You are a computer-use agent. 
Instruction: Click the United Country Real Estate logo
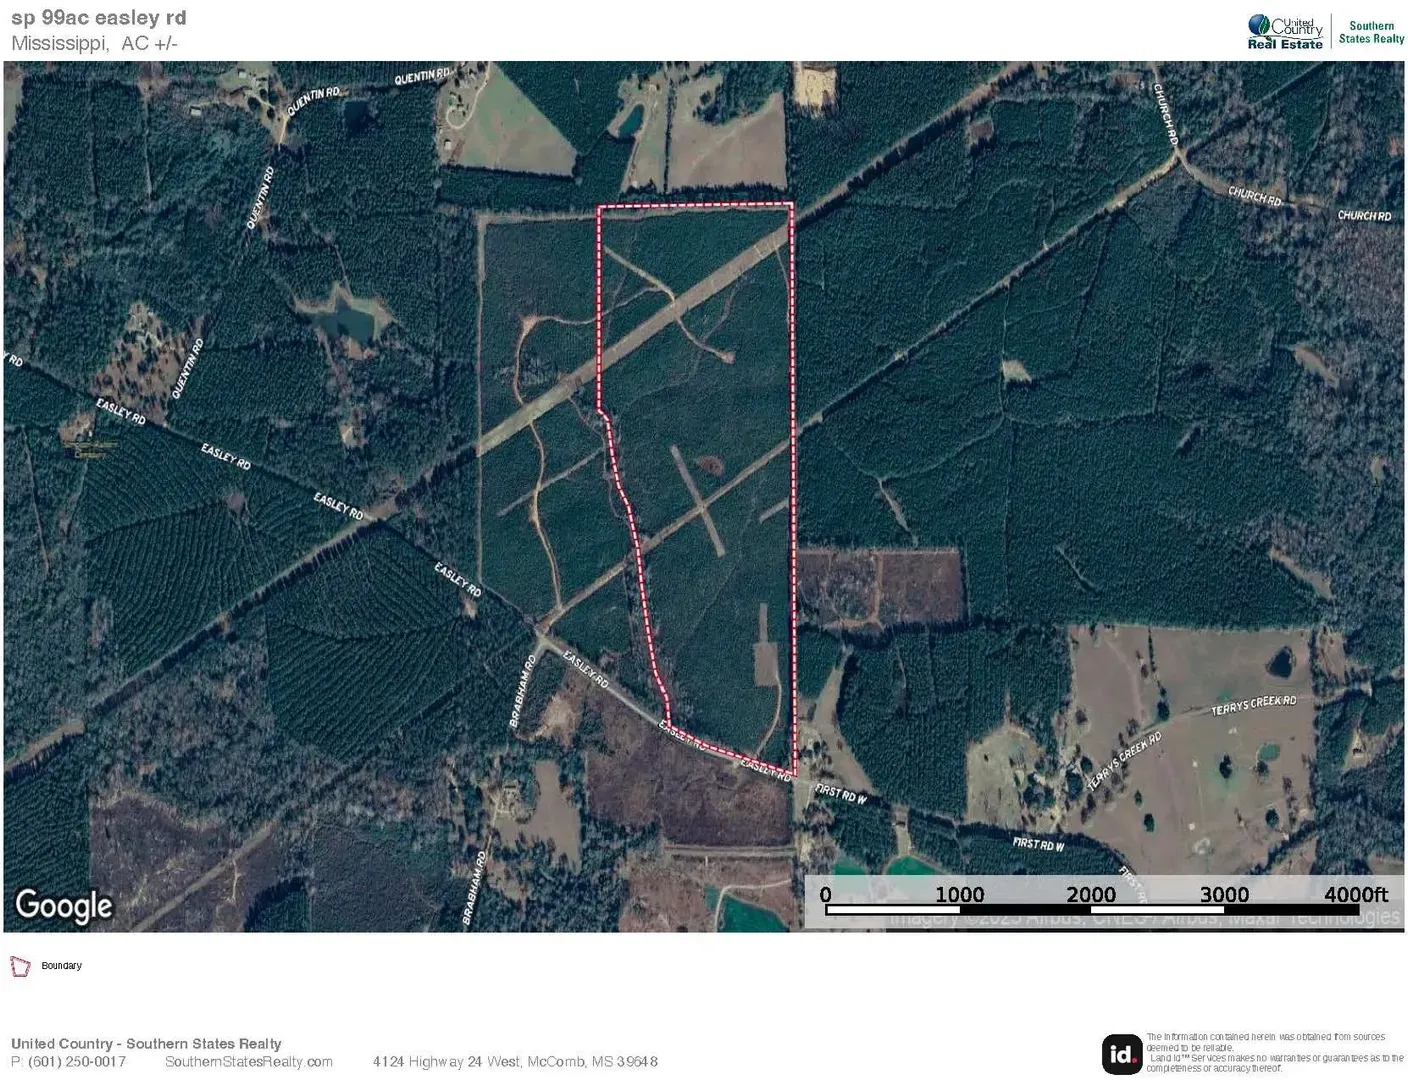(x=1285, y=31)
